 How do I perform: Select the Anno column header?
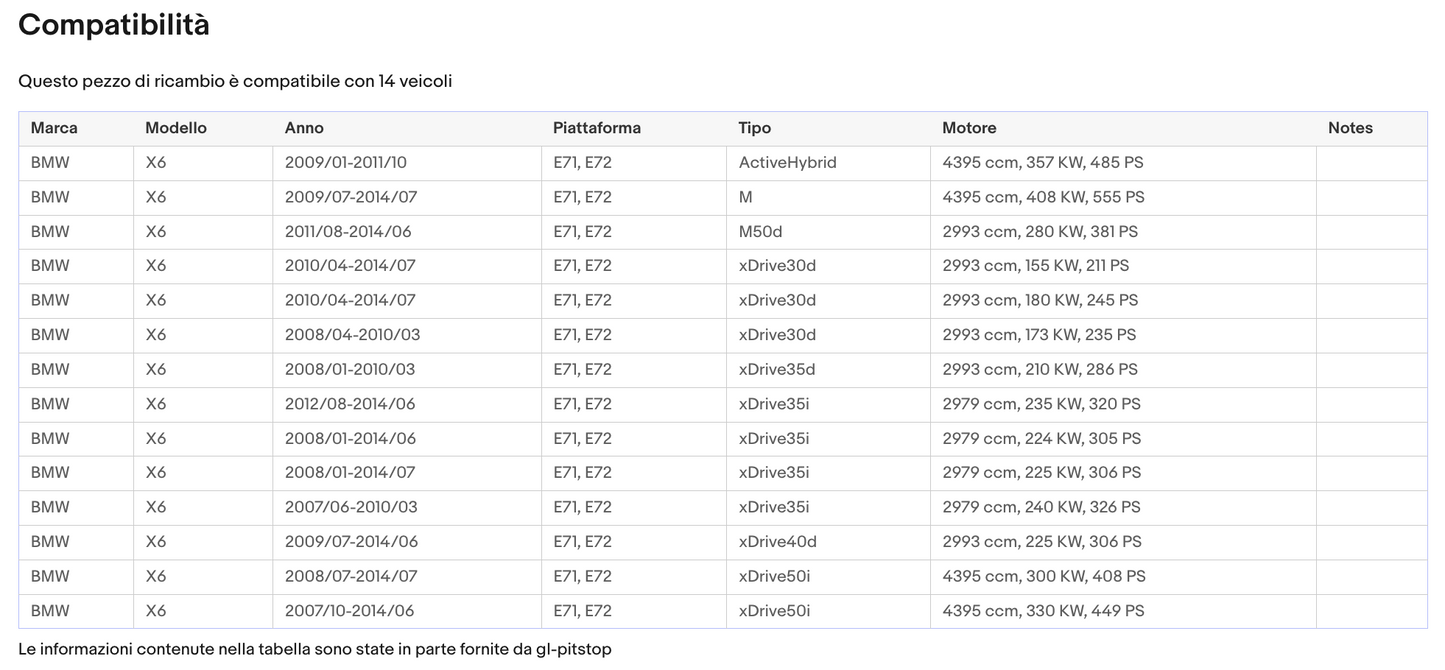pyautogui.click(x=304, y=128)
